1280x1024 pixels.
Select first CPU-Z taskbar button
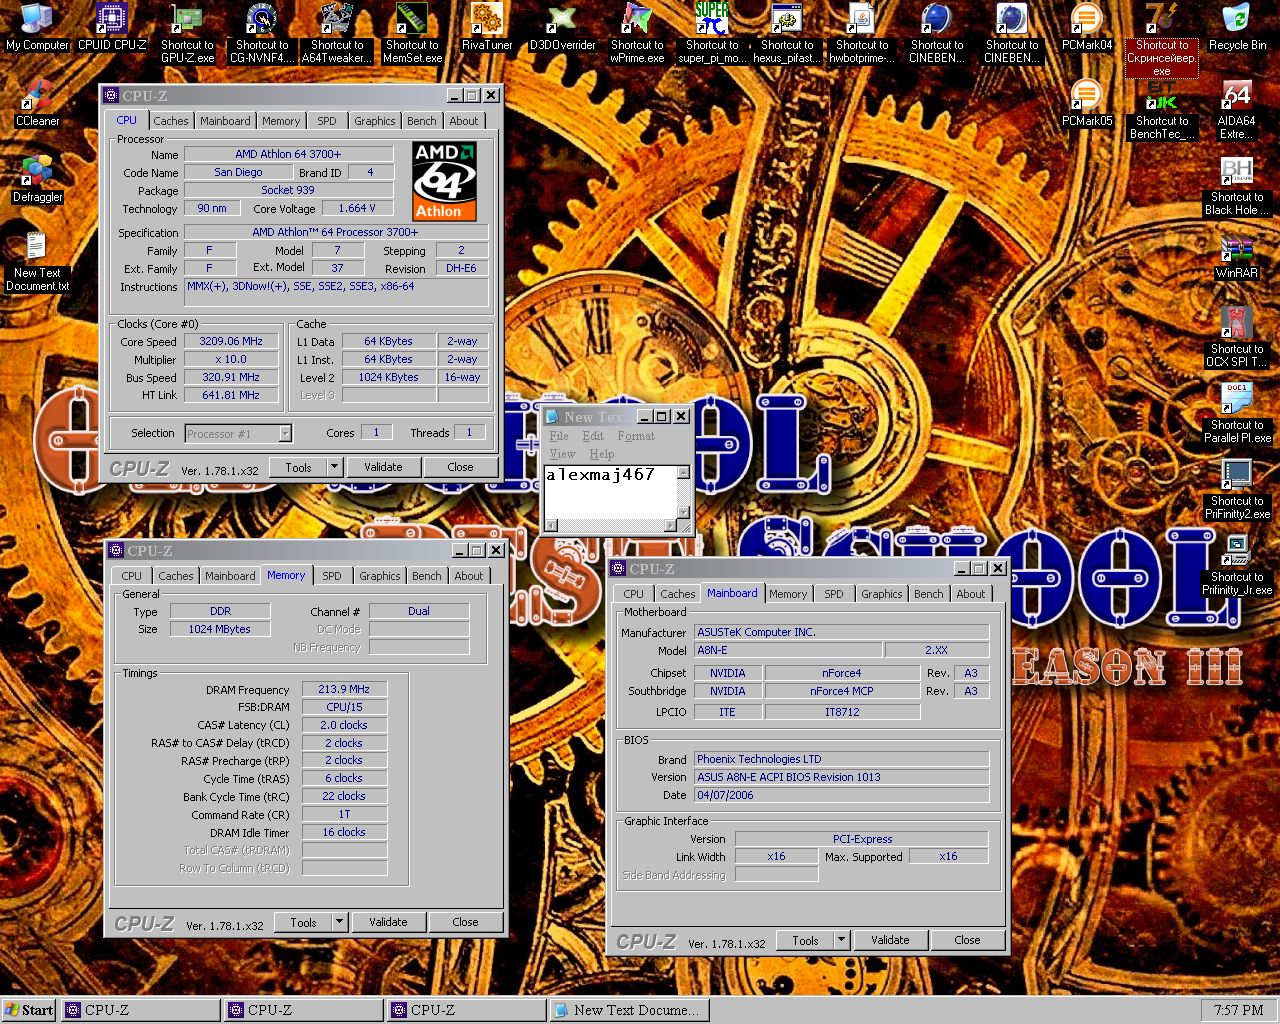141,1010
